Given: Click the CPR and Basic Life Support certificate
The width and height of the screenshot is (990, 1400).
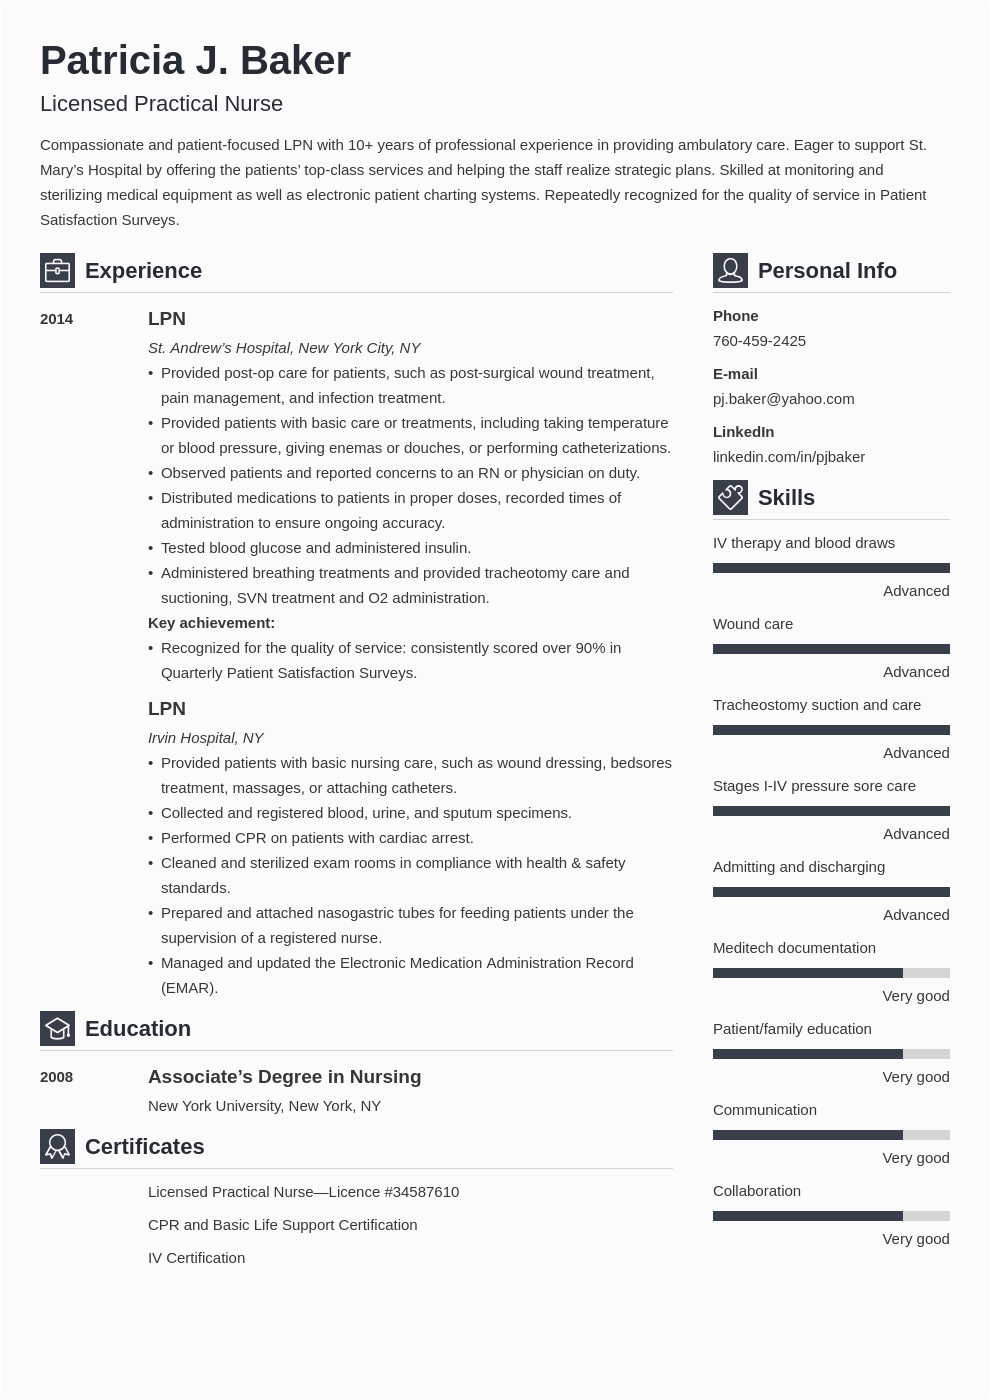Looking at the screenshot, I should point(282,1225).
